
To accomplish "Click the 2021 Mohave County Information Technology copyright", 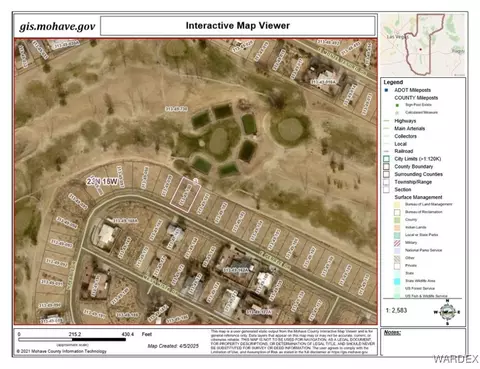I will [62, 351].
